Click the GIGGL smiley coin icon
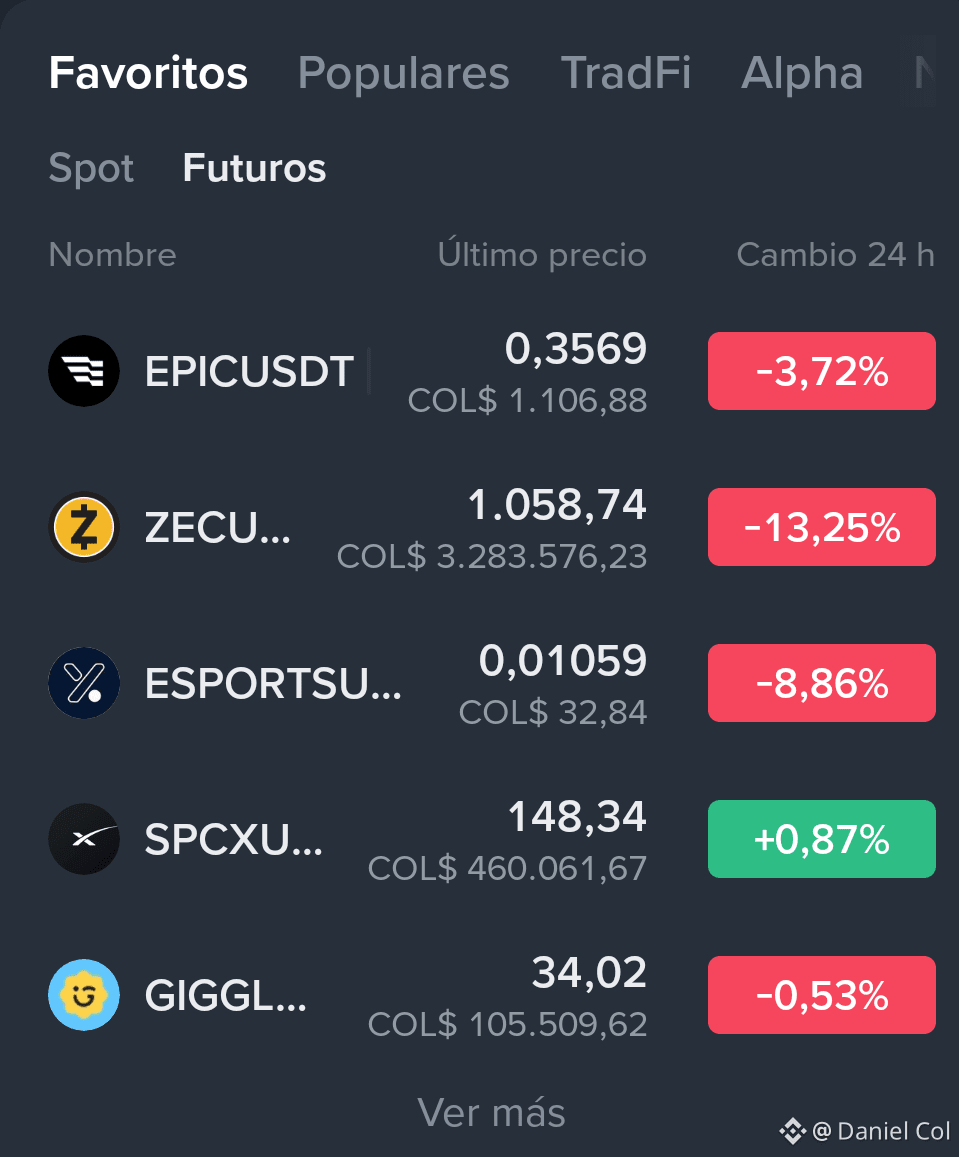 pyautogui.click(x=83, y=995)
